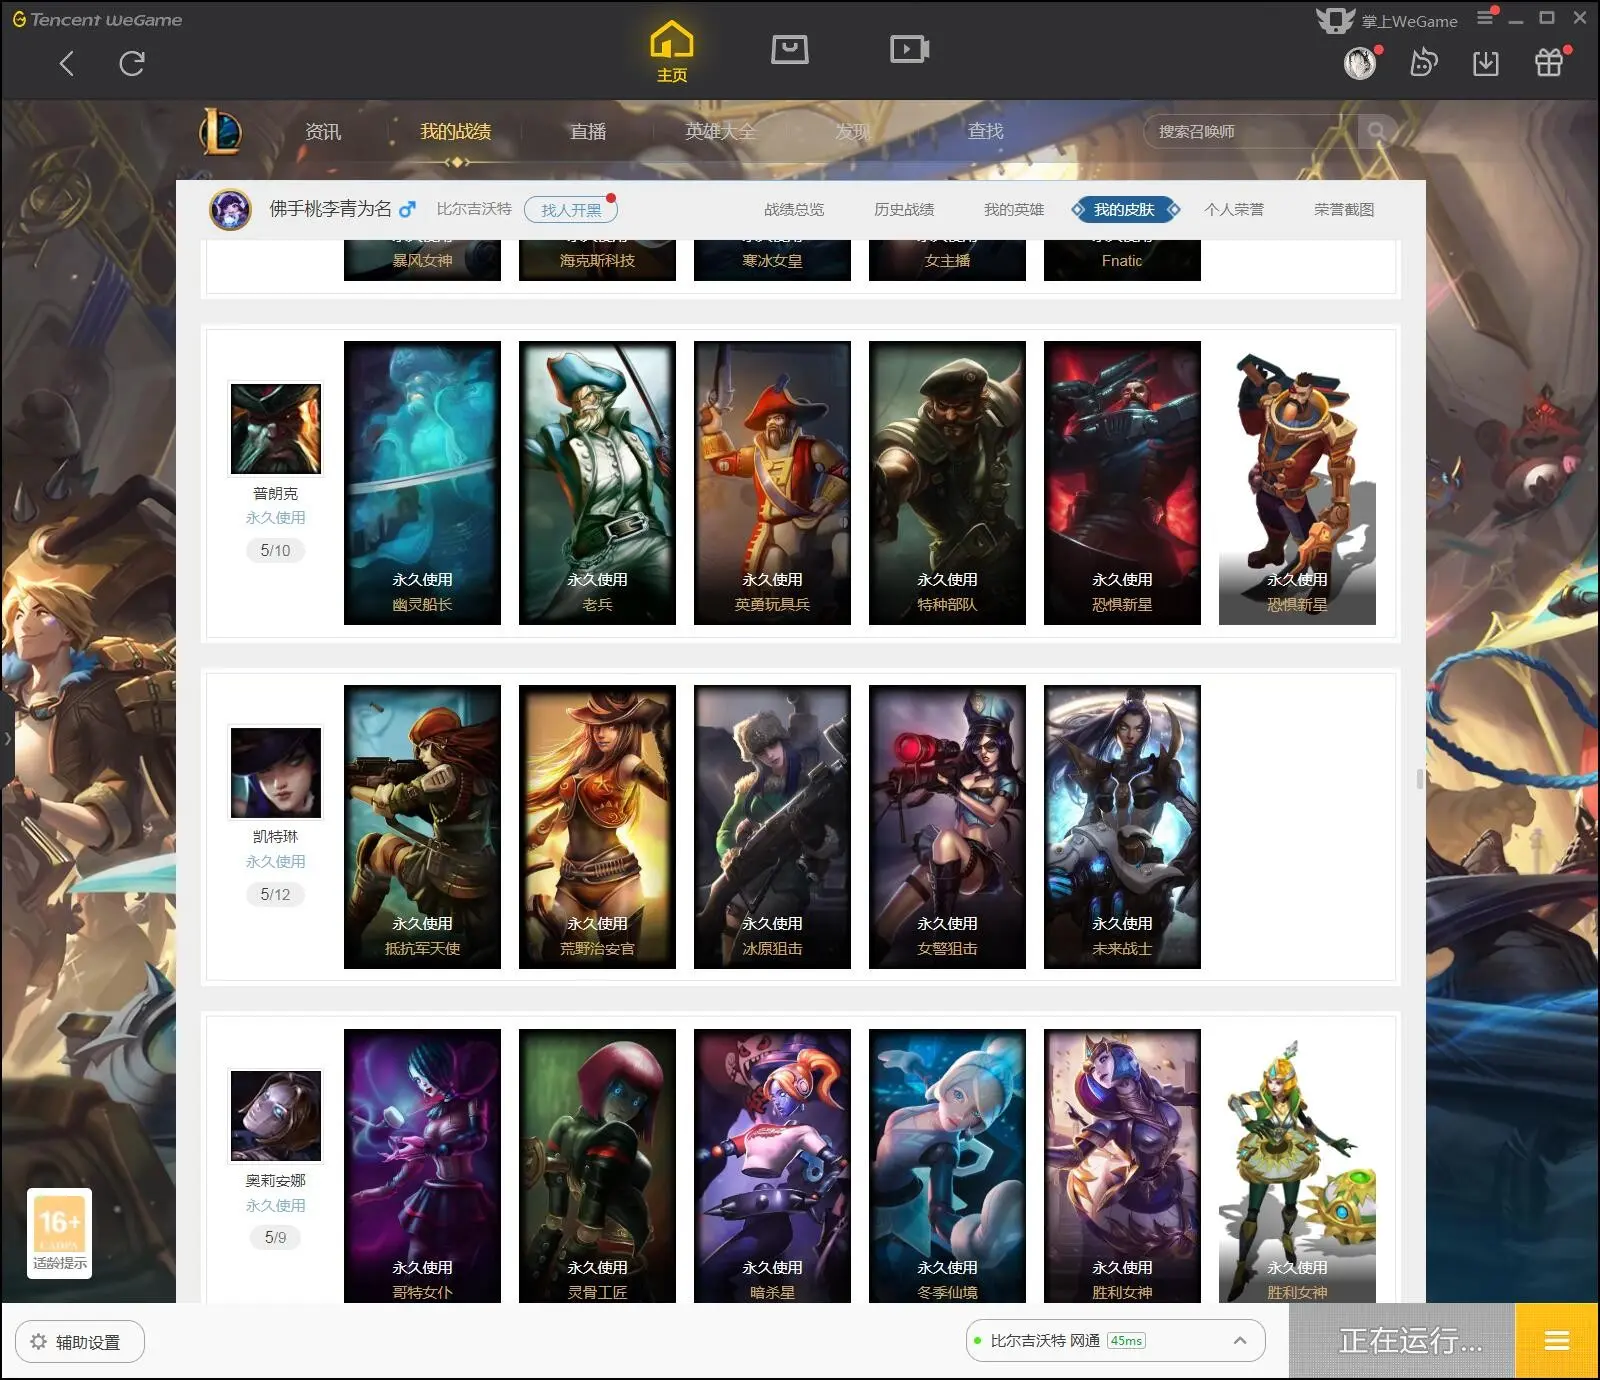The width and height of the screenshot is (1600, 1380).
Task: Click the summoner profile avatar
Action: click(x=230, y=210)
